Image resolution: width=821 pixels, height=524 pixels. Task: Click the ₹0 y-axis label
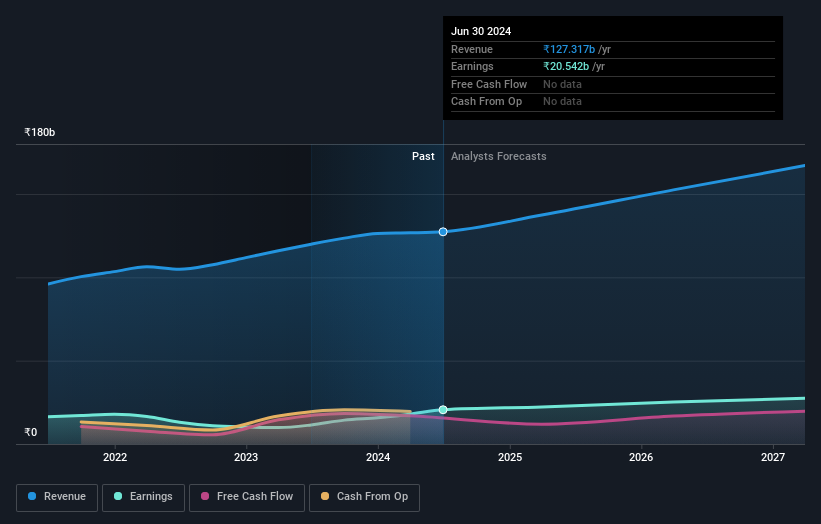tap(30, 432)
